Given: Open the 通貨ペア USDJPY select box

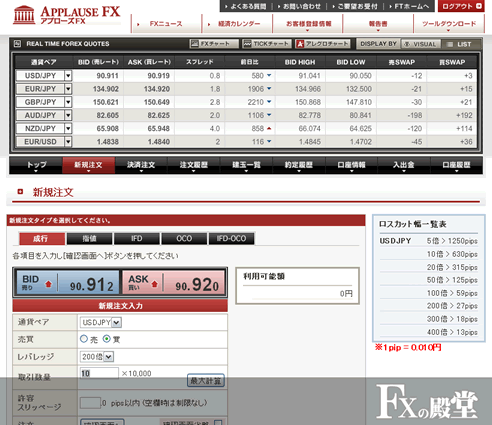Looking at the screenshot, I should tap(101, 322).
